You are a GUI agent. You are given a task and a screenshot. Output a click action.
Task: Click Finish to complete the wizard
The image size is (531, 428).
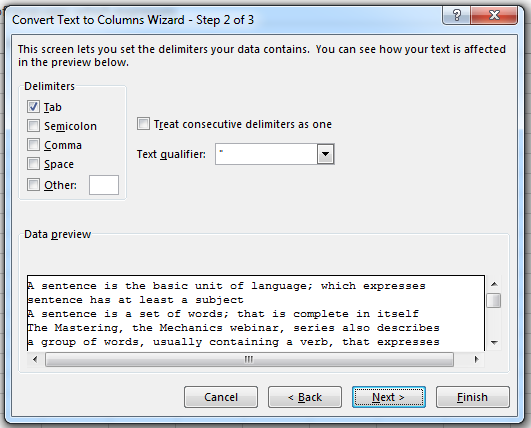(473, 397)
